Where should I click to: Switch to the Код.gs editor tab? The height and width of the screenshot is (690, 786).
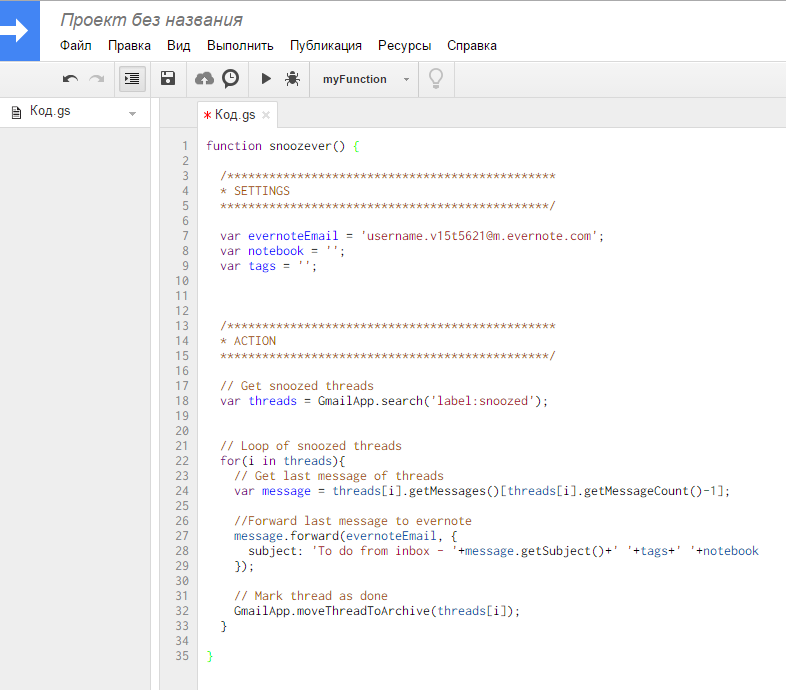point(235,115)
